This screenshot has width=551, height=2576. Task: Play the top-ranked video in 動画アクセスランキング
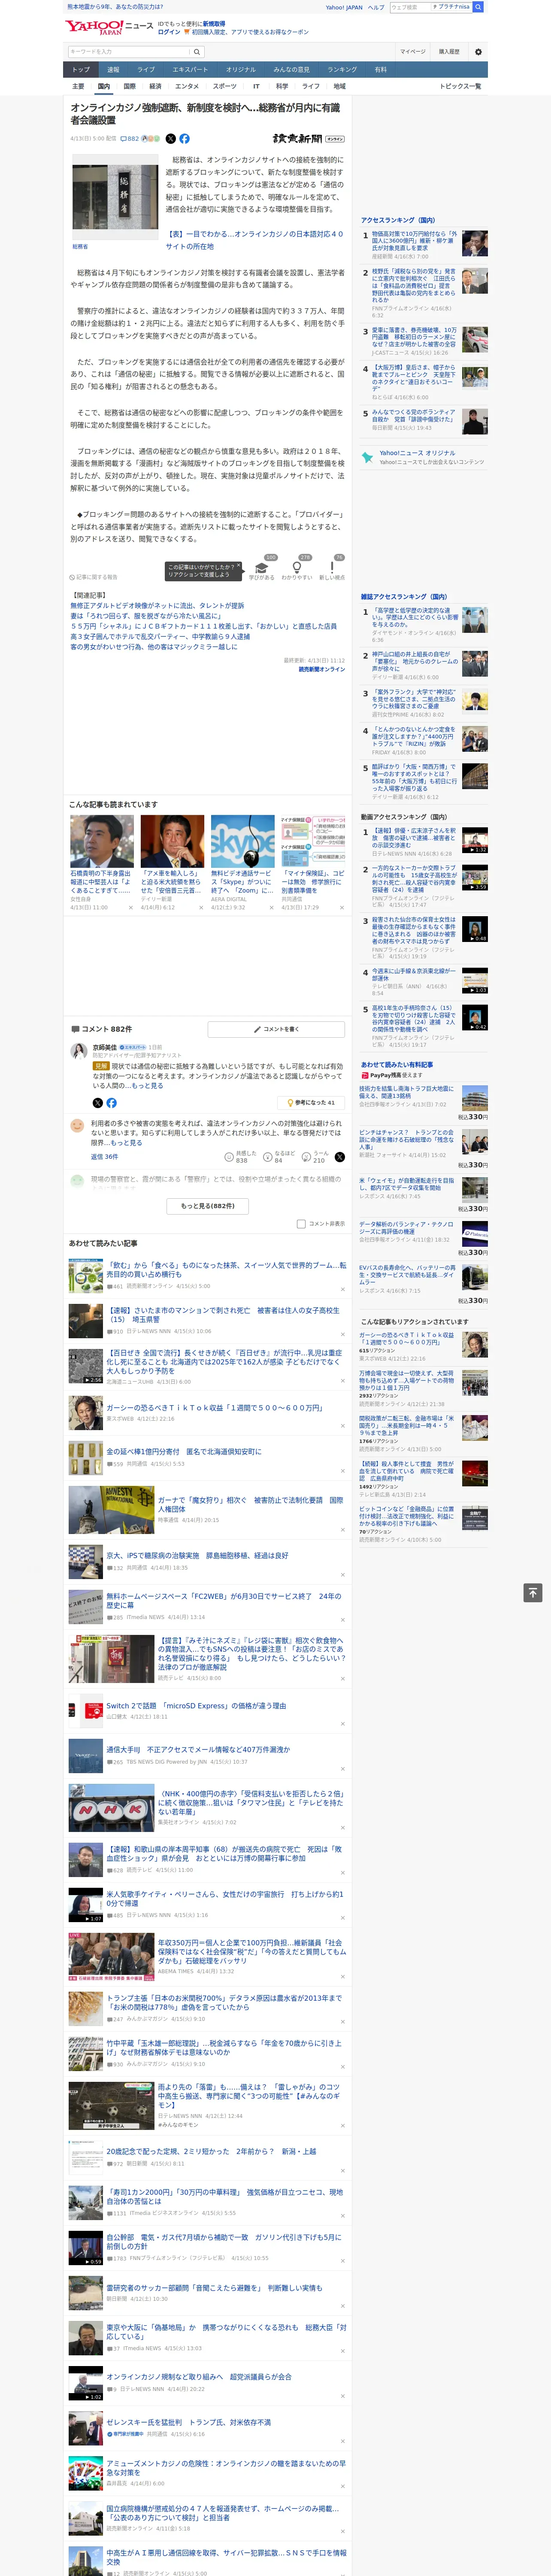pyautogui.click(x=475, y=840)
